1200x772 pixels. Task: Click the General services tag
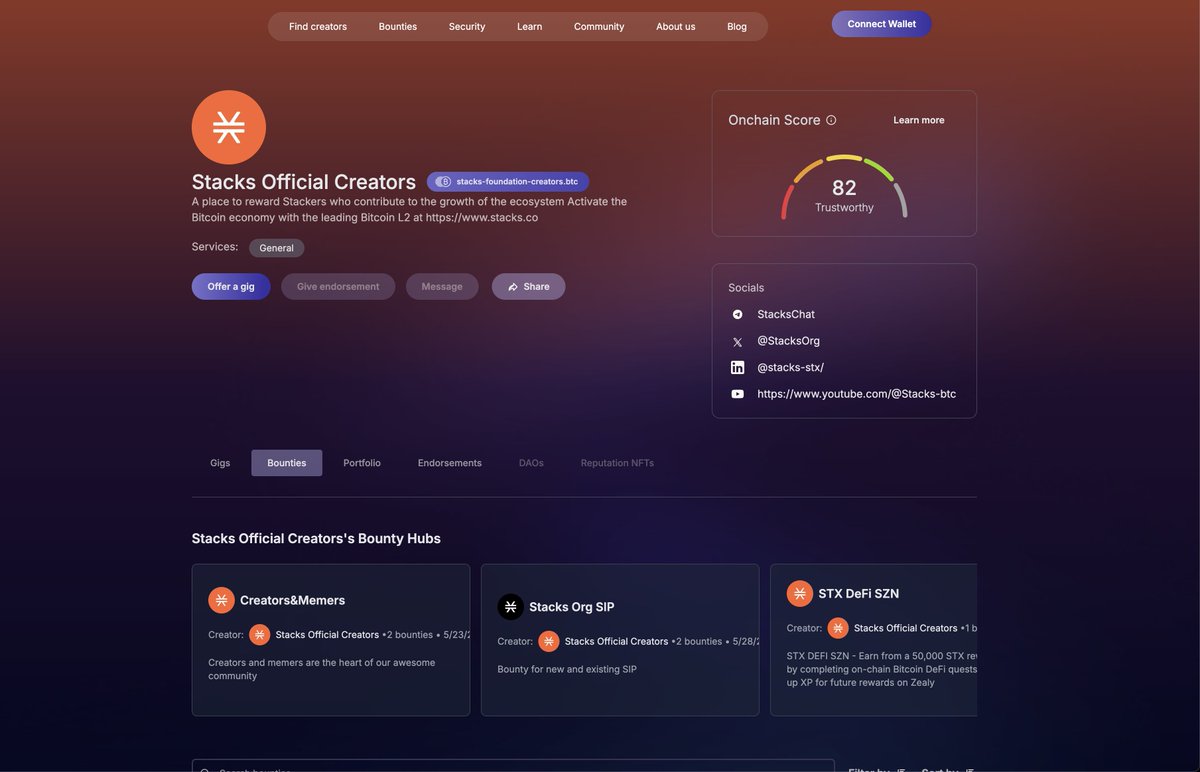tap(277, 248)
